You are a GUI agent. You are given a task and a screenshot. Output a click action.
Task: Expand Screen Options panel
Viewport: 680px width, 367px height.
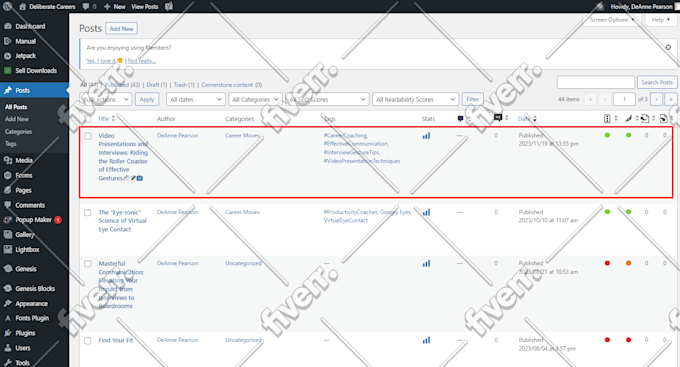point(611,20)
